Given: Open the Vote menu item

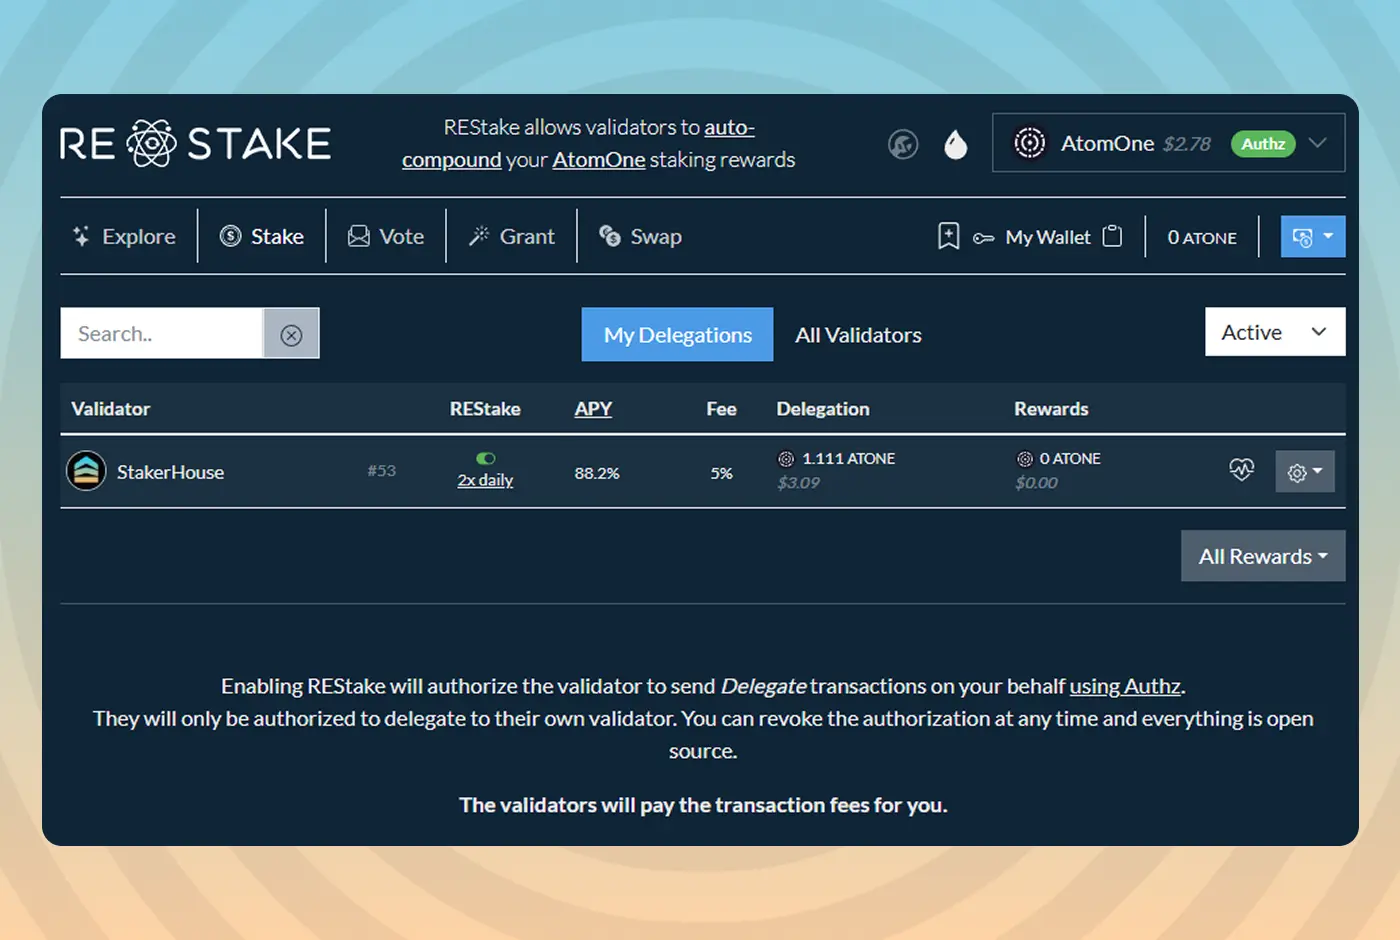Looking at the screenshot, I should pyautogui.click(x=386, y=237).
